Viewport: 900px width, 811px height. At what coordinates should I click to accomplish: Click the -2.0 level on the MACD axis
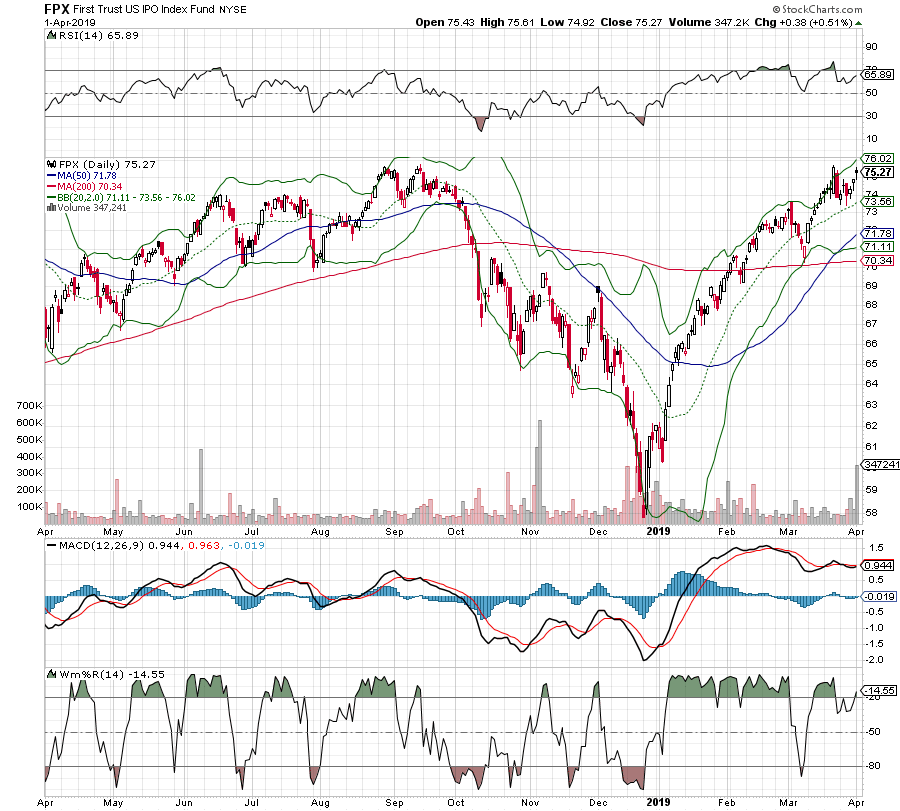click(875, 660)
